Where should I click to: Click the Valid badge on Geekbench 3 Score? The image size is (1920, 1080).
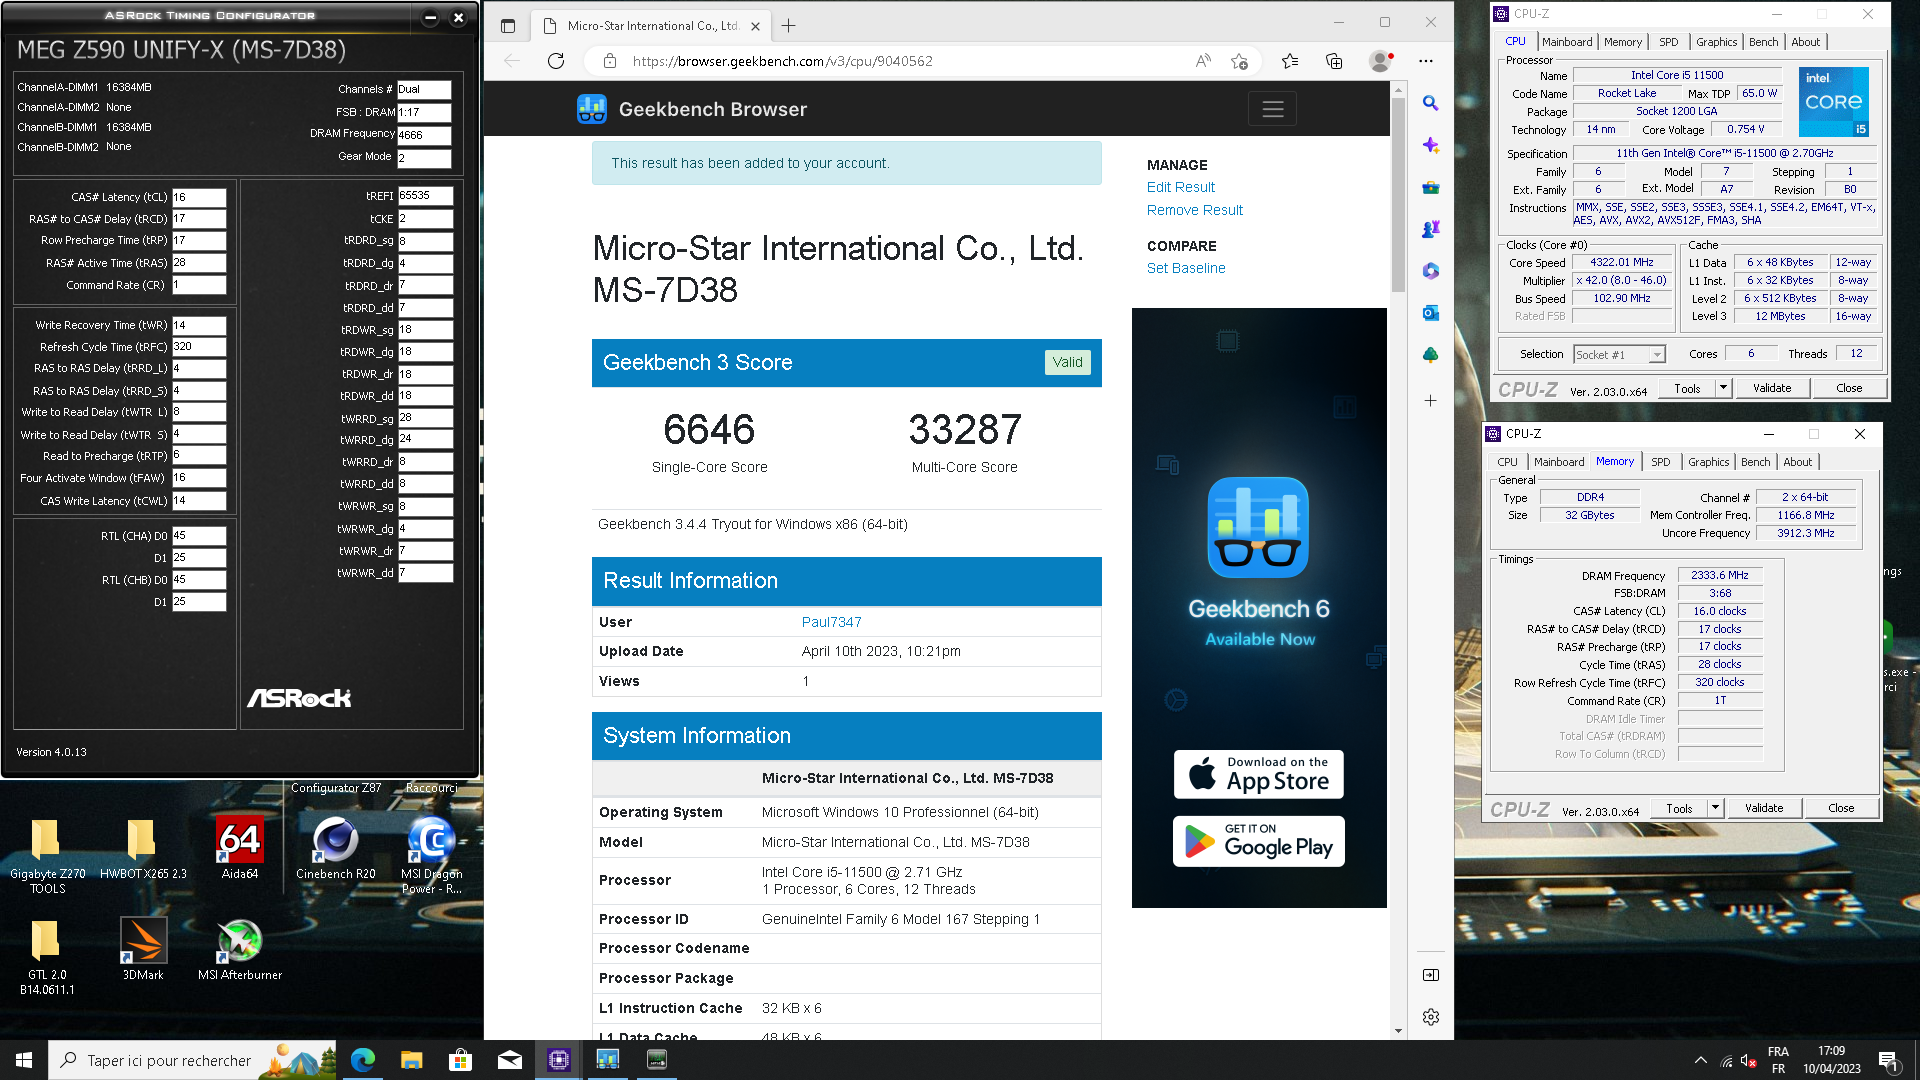coord(1067,362)
